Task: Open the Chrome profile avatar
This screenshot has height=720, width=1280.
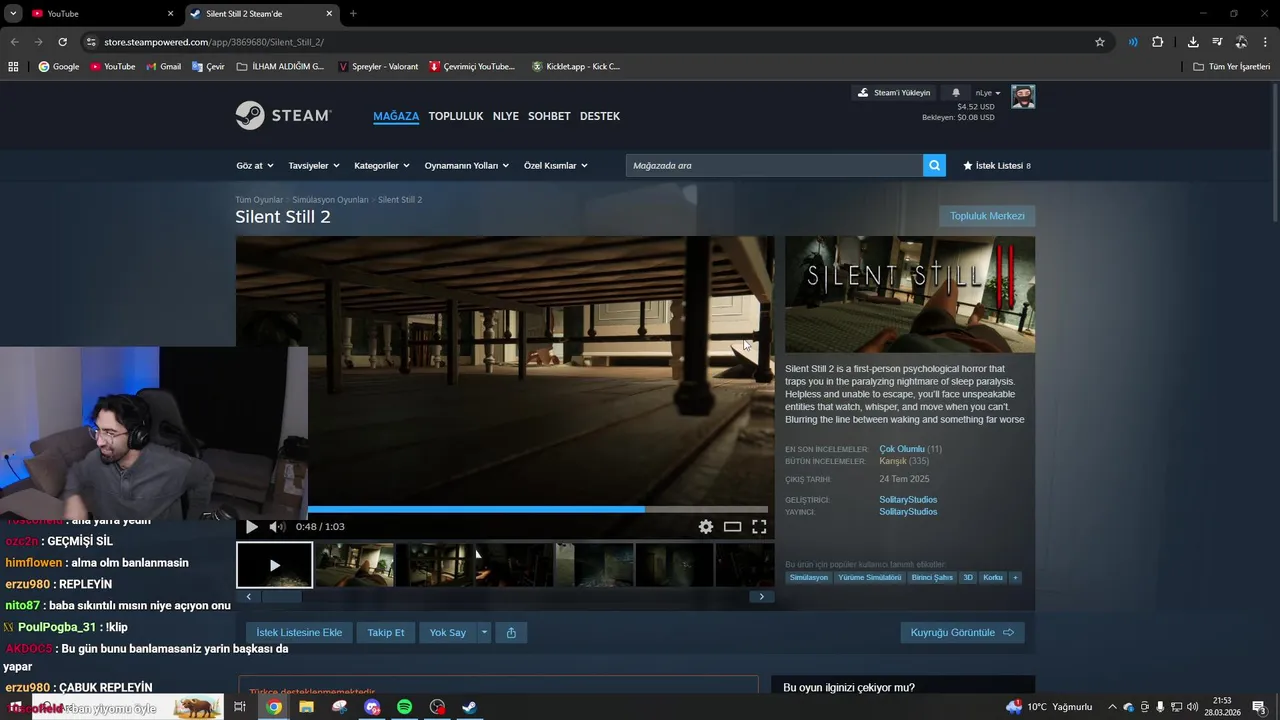Action: [x=1241, y=42]
